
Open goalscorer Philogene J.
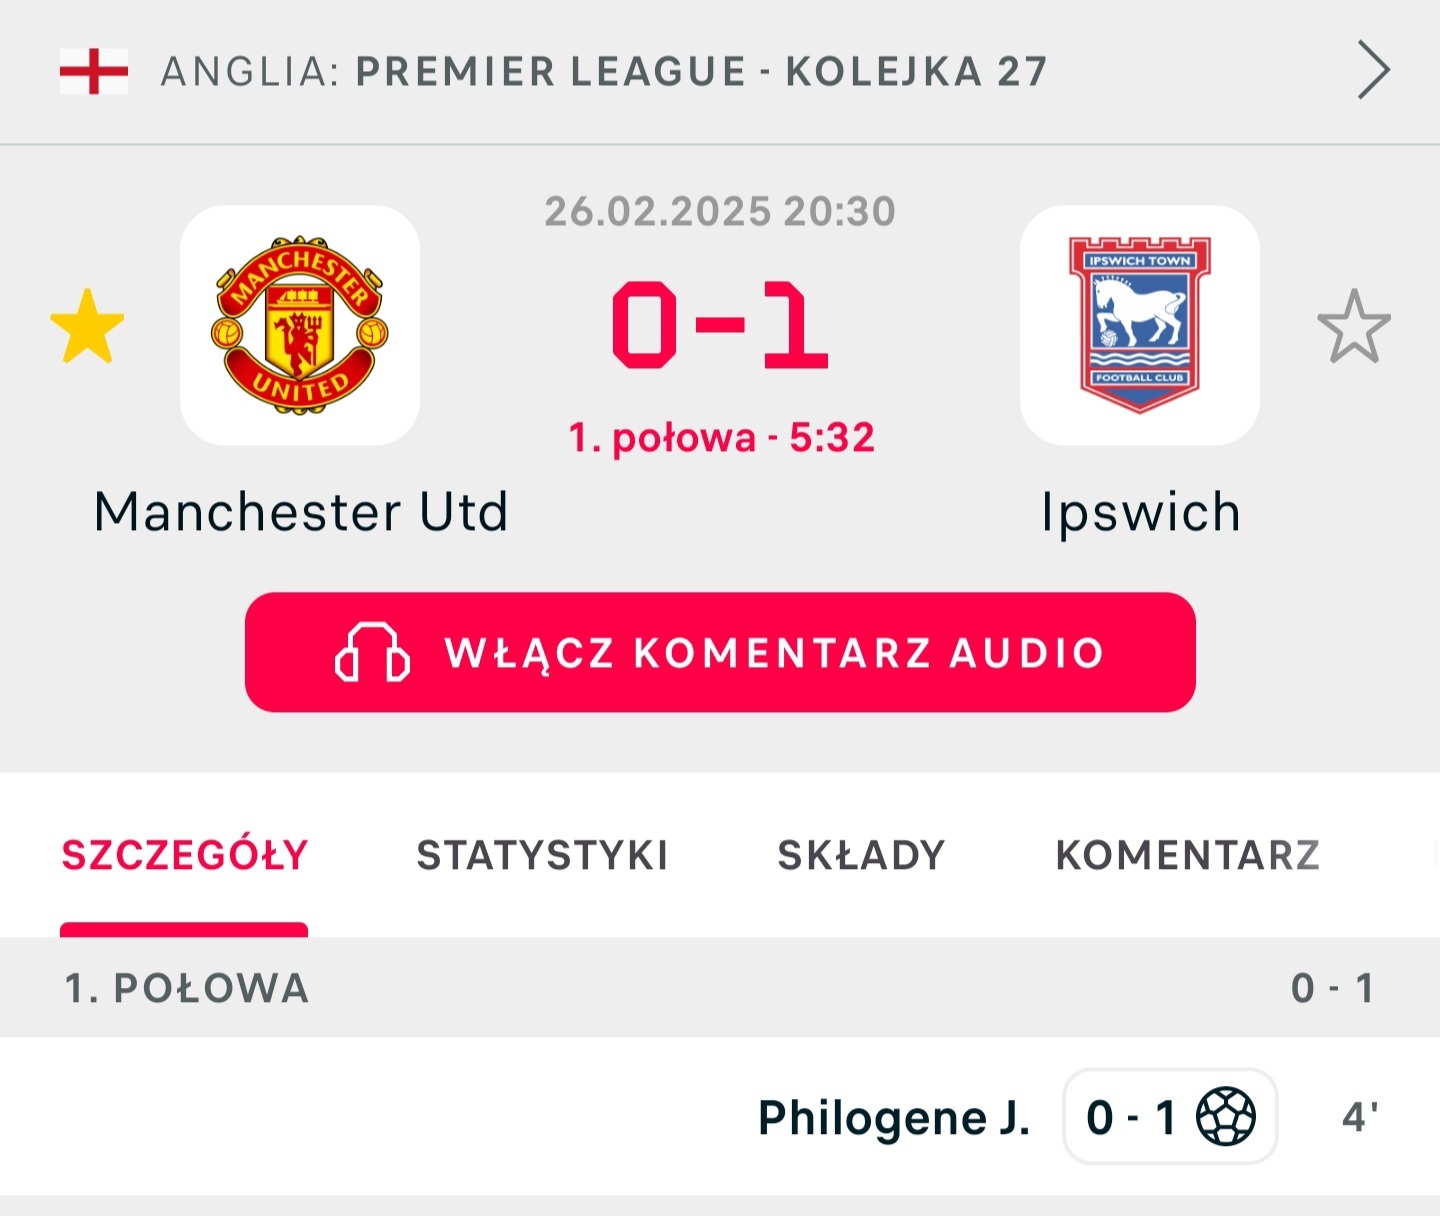894,1117
